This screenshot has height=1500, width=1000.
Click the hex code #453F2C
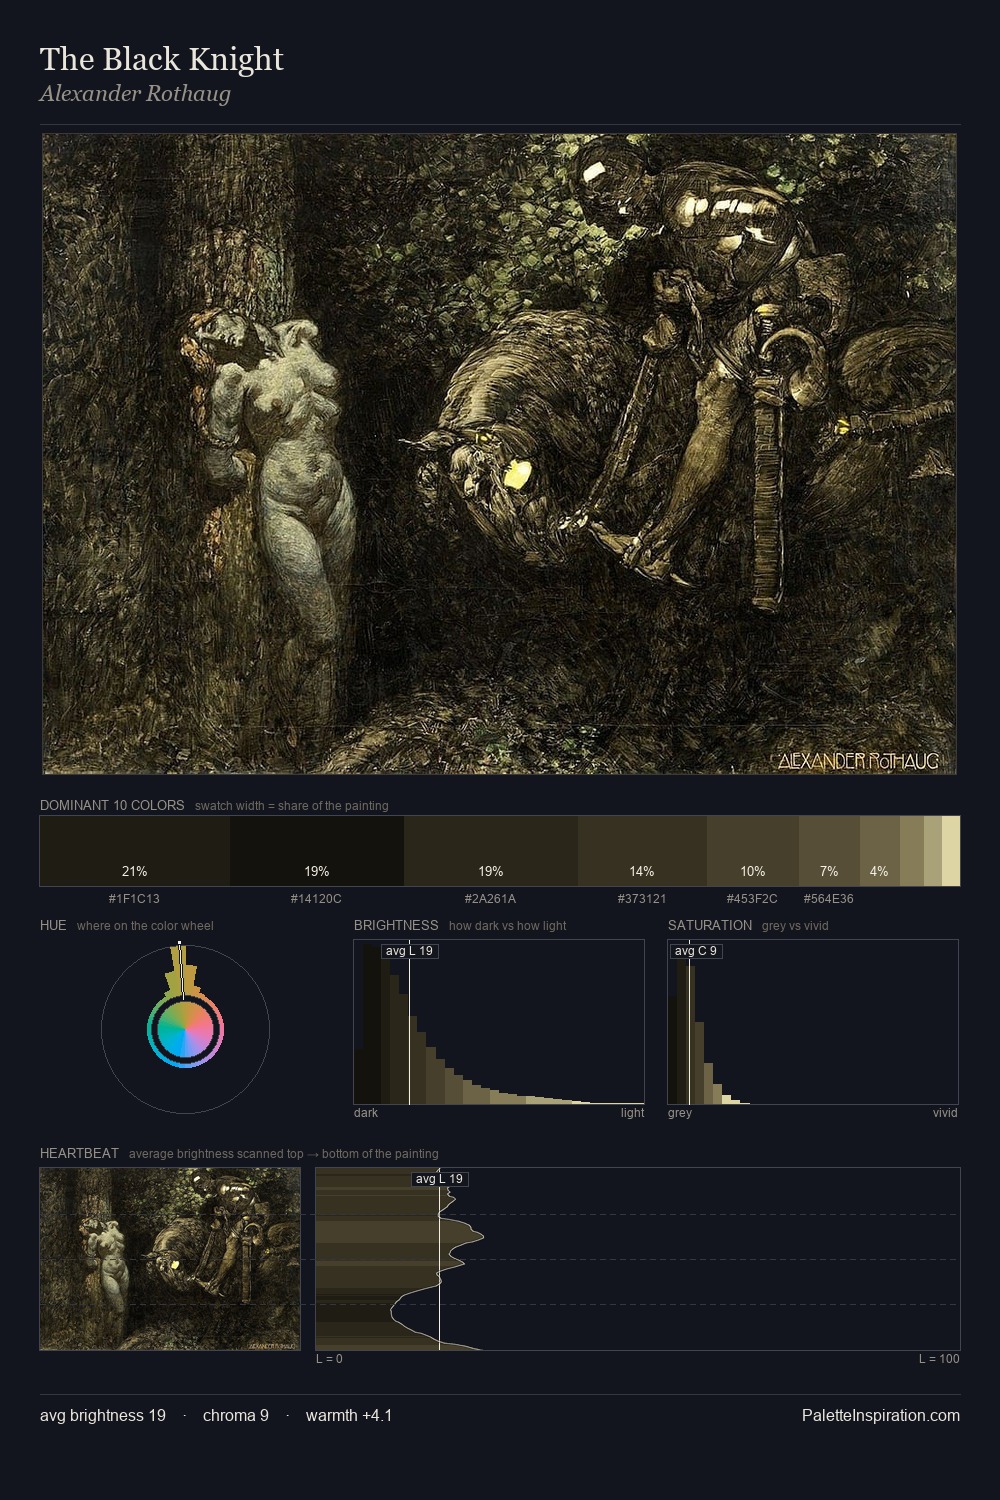click(x=752, y=899)
